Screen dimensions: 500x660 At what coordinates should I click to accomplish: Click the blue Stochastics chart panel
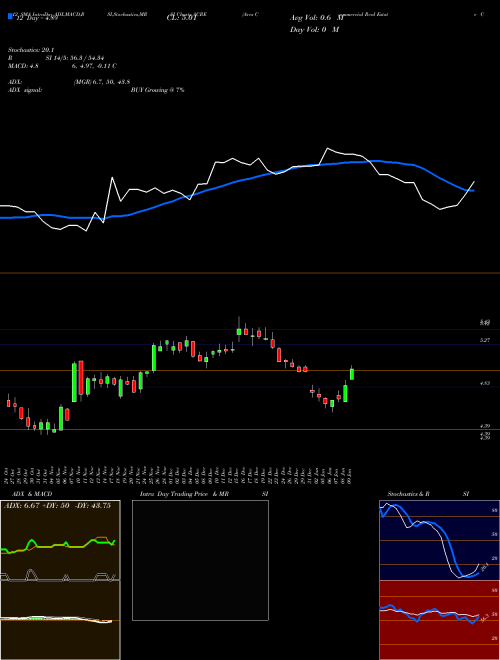coord(439,540)
